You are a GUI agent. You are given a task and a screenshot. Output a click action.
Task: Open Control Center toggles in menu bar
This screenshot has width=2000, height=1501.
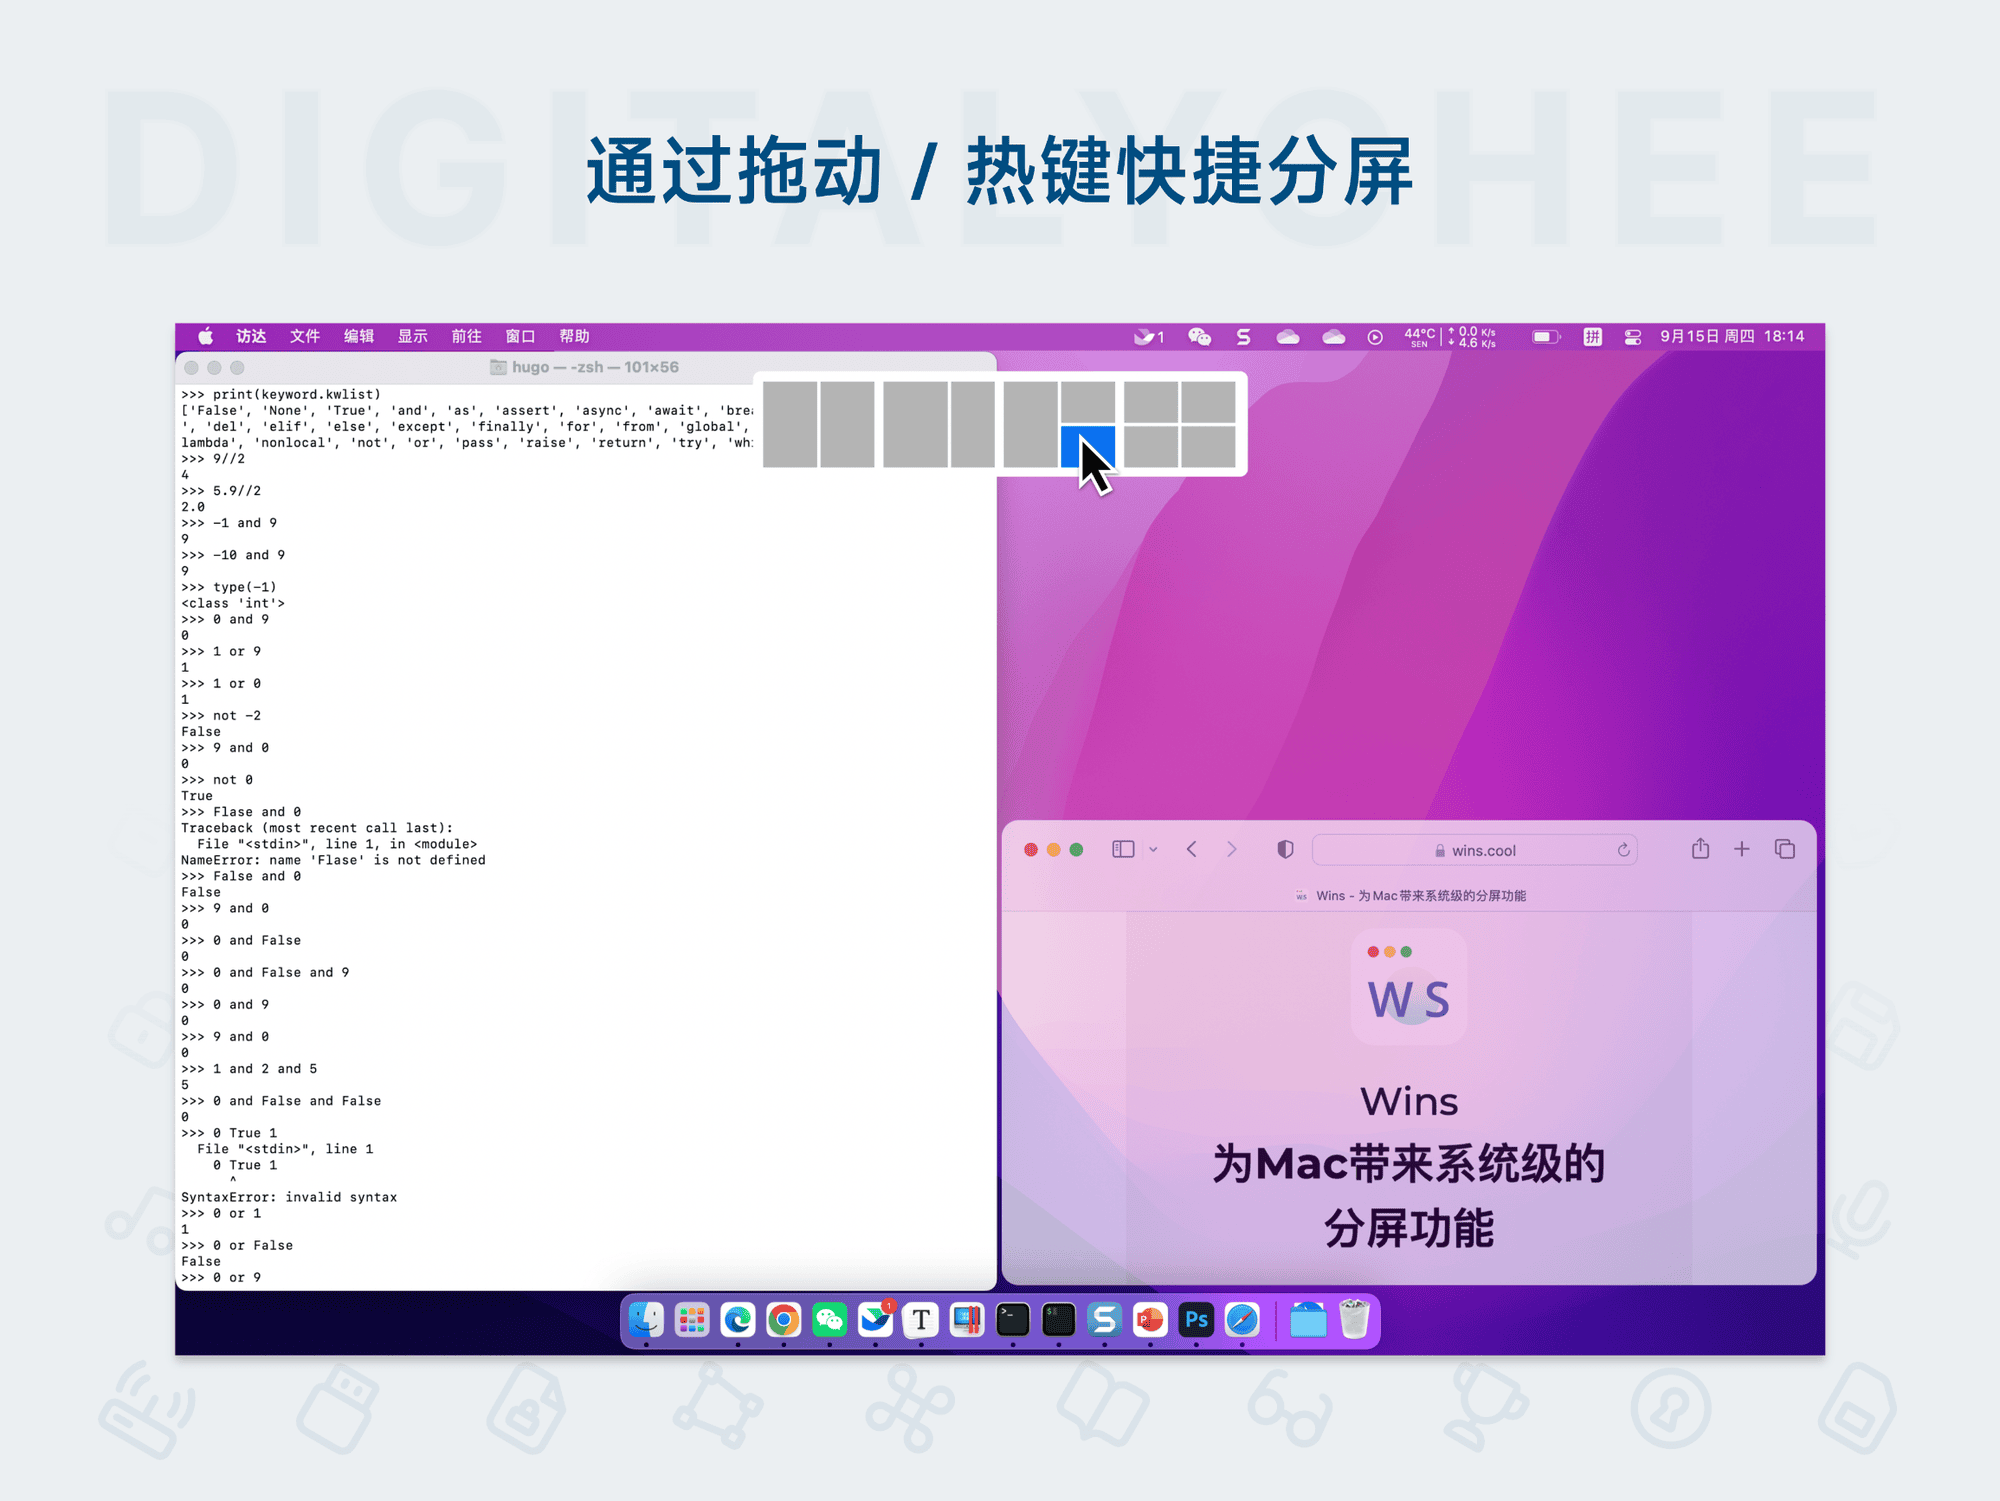[x=1633, y=337]
